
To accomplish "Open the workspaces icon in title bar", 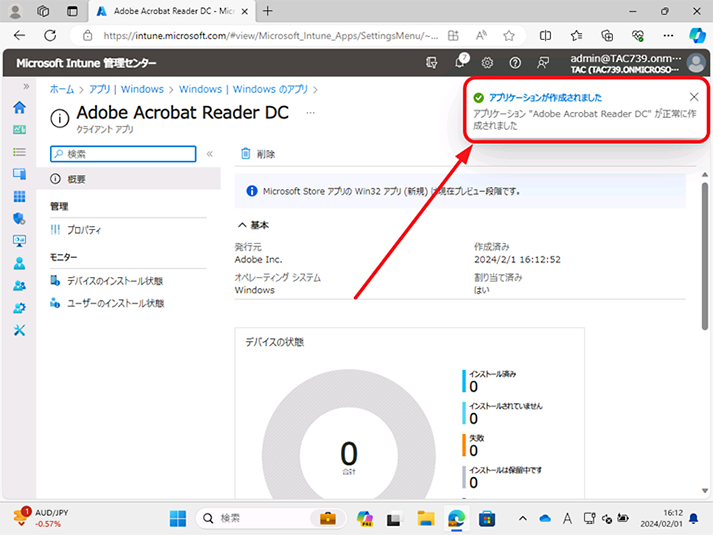I will [43, 11].
